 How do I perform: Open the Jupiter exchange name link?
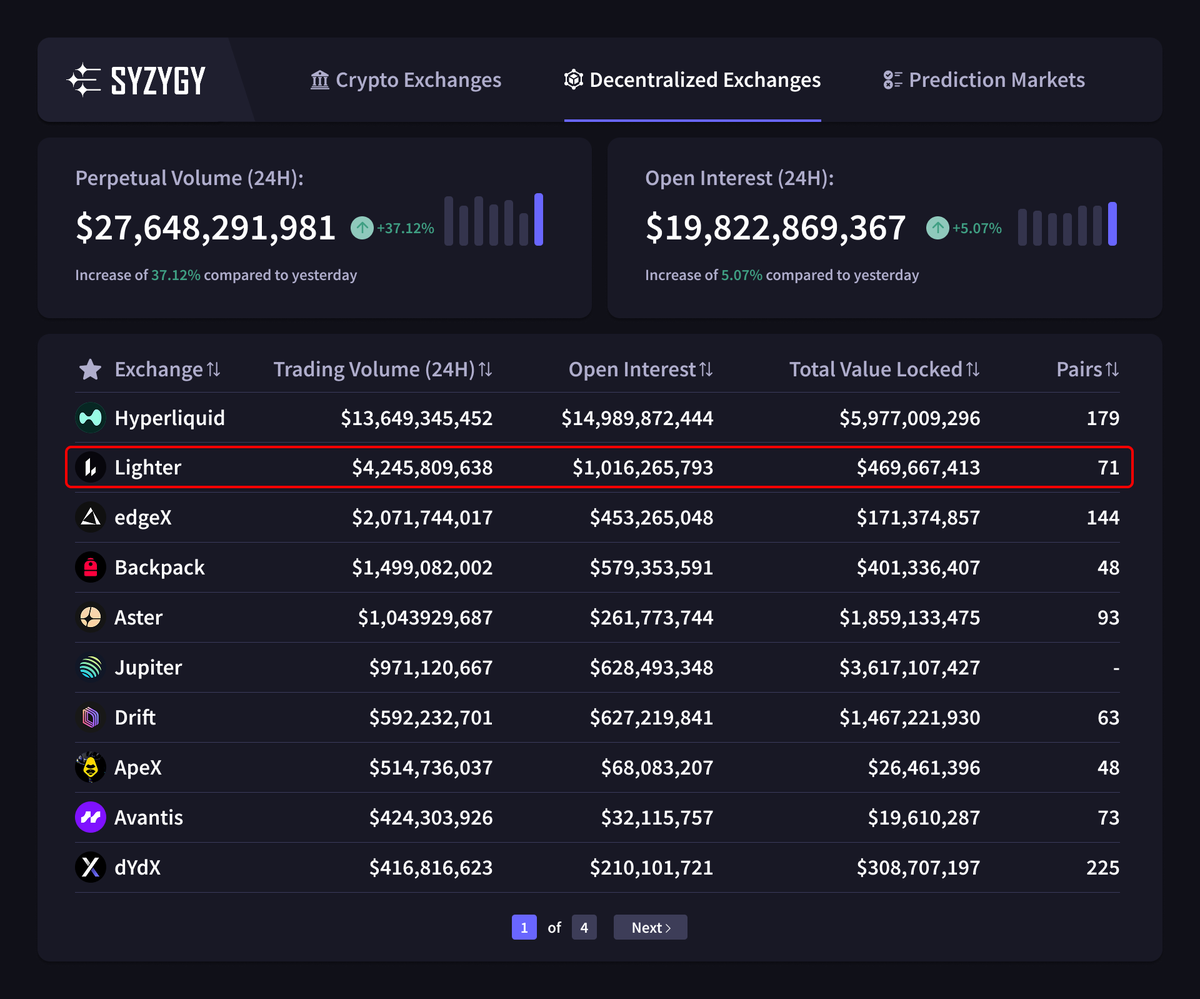tap(148, 667)
